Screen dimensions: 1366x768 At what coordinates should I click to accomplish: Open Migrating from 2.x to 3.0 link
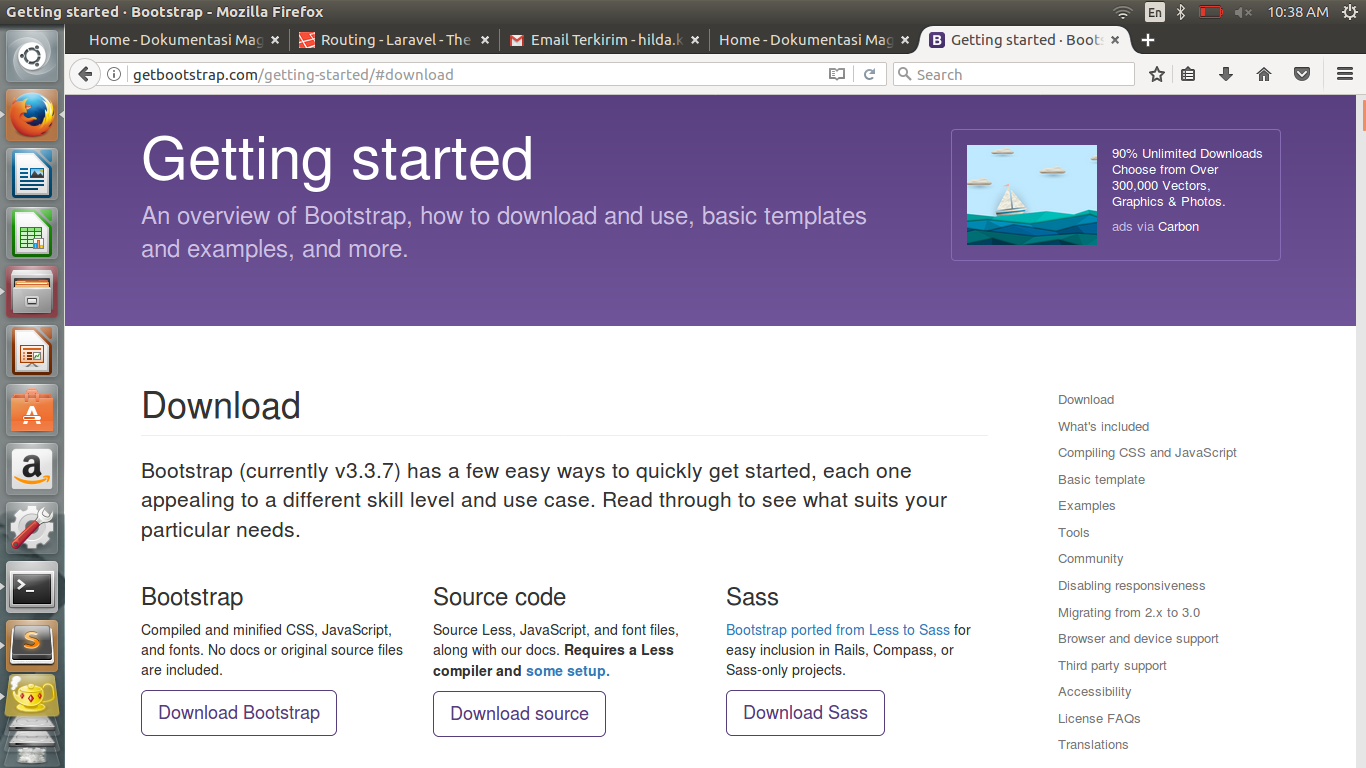click(x=1129, y=613)
